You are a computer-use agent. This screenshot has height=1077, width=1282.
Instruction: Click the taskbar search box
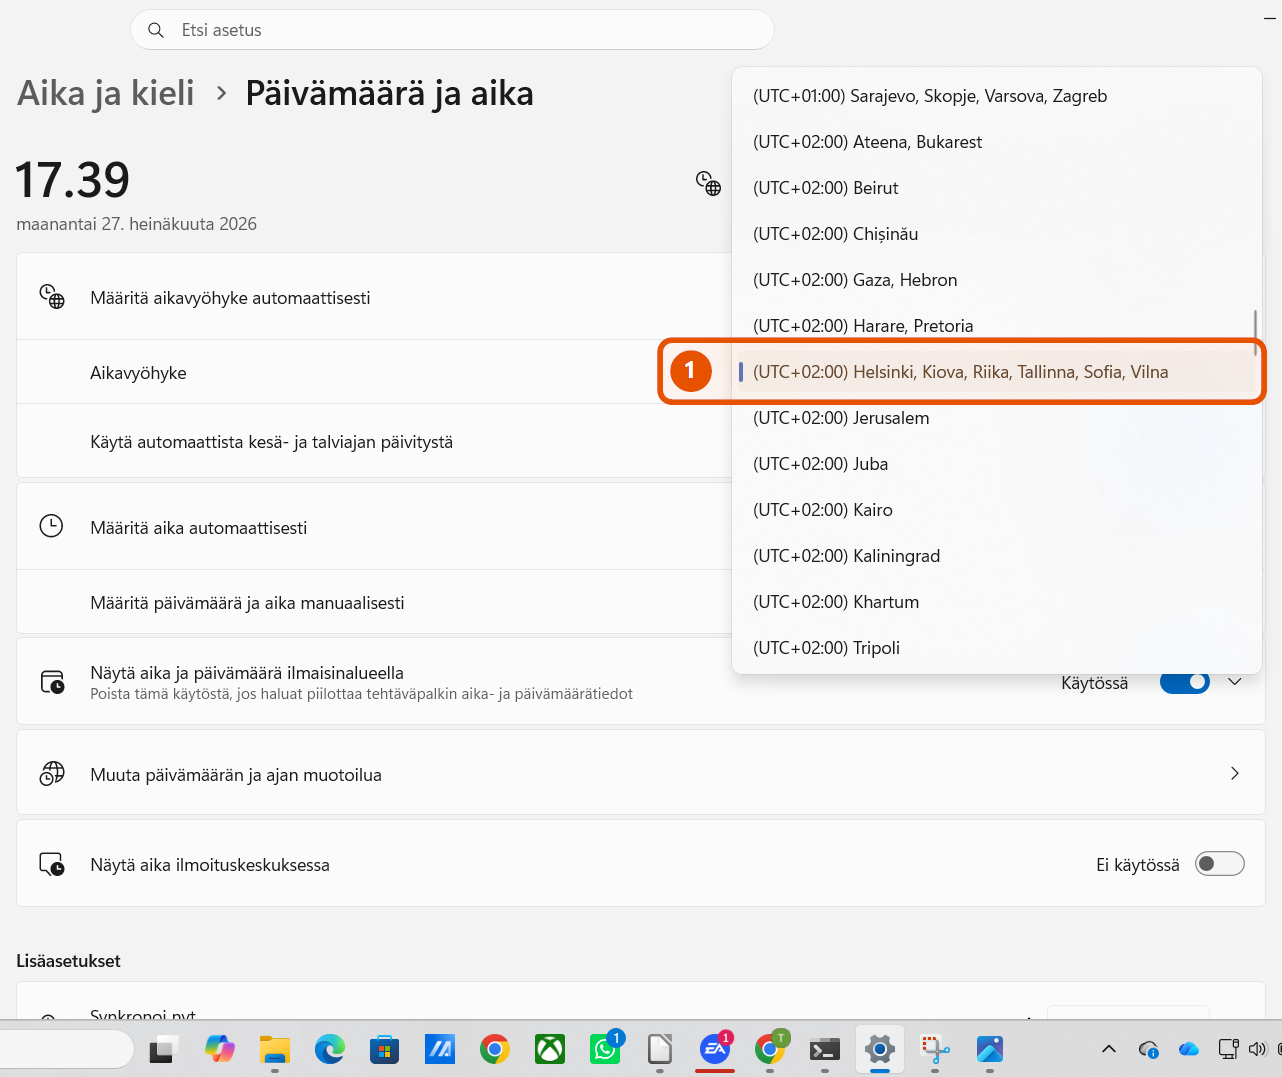[x=66, y=1049]
